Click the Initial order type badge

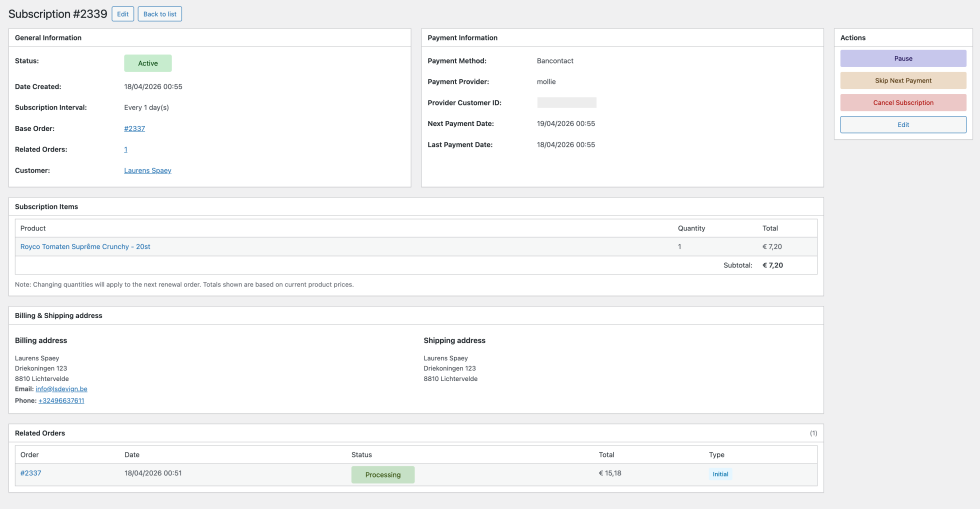click(720, 474)
